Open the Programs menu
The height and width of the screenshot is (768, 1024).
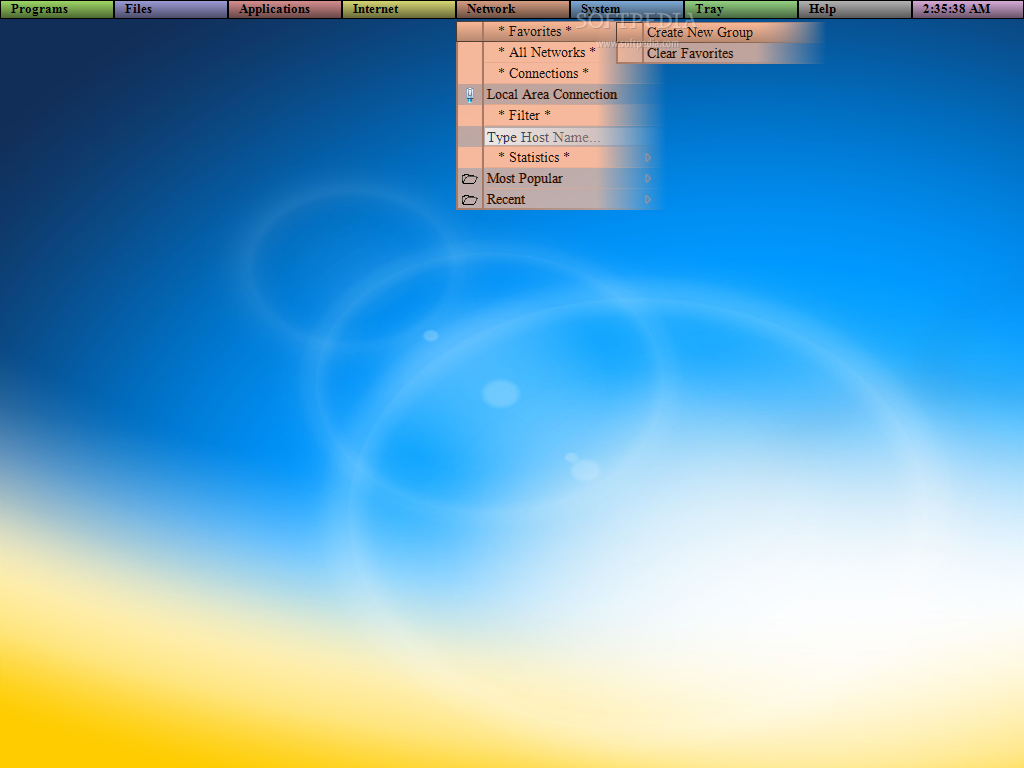[57, 9]
